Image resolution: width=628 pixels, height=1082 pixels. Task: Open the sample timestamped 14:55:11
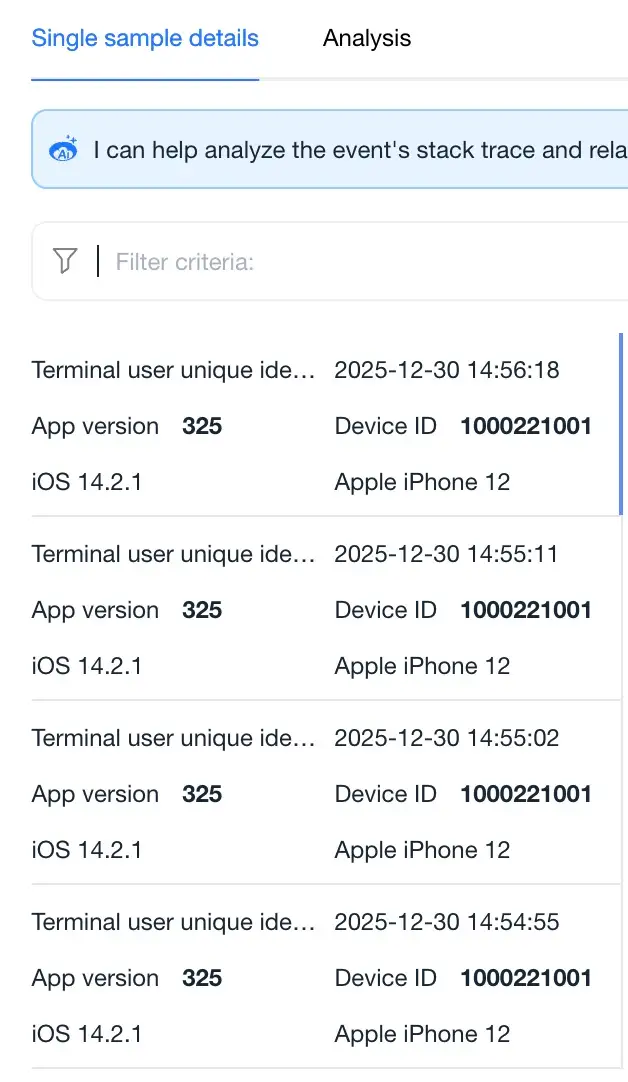[x=446, y=554]
